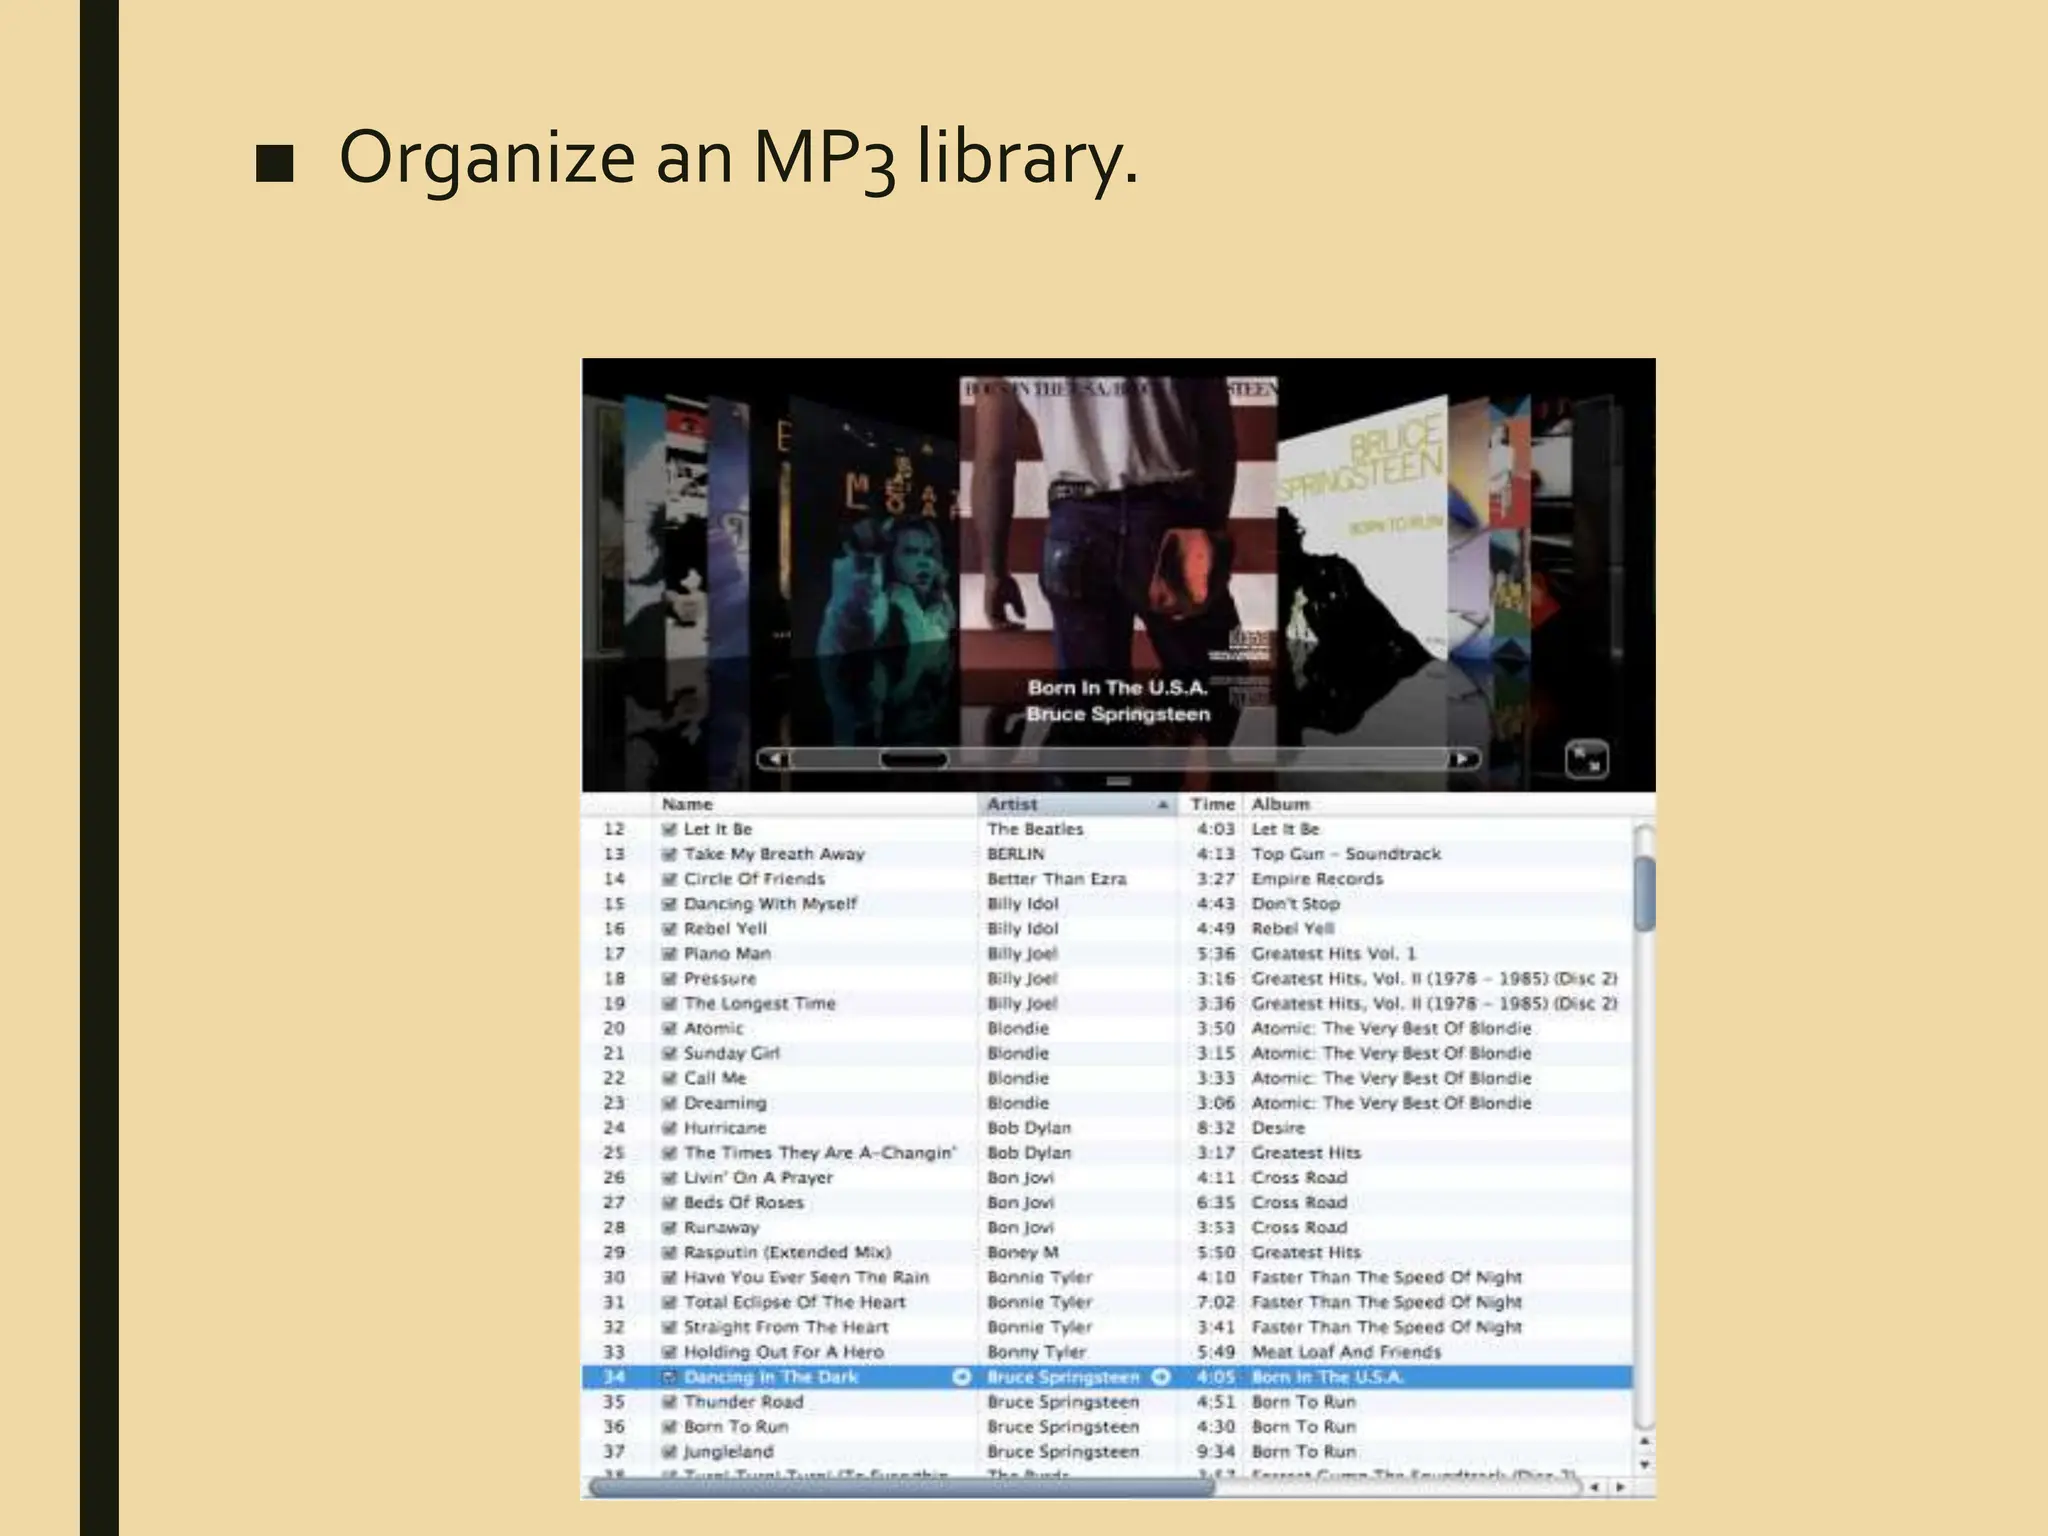The height and width of the screenshot is (1536, 2048).
Task: Sort by the Name column header
Action: coord(816,804)
